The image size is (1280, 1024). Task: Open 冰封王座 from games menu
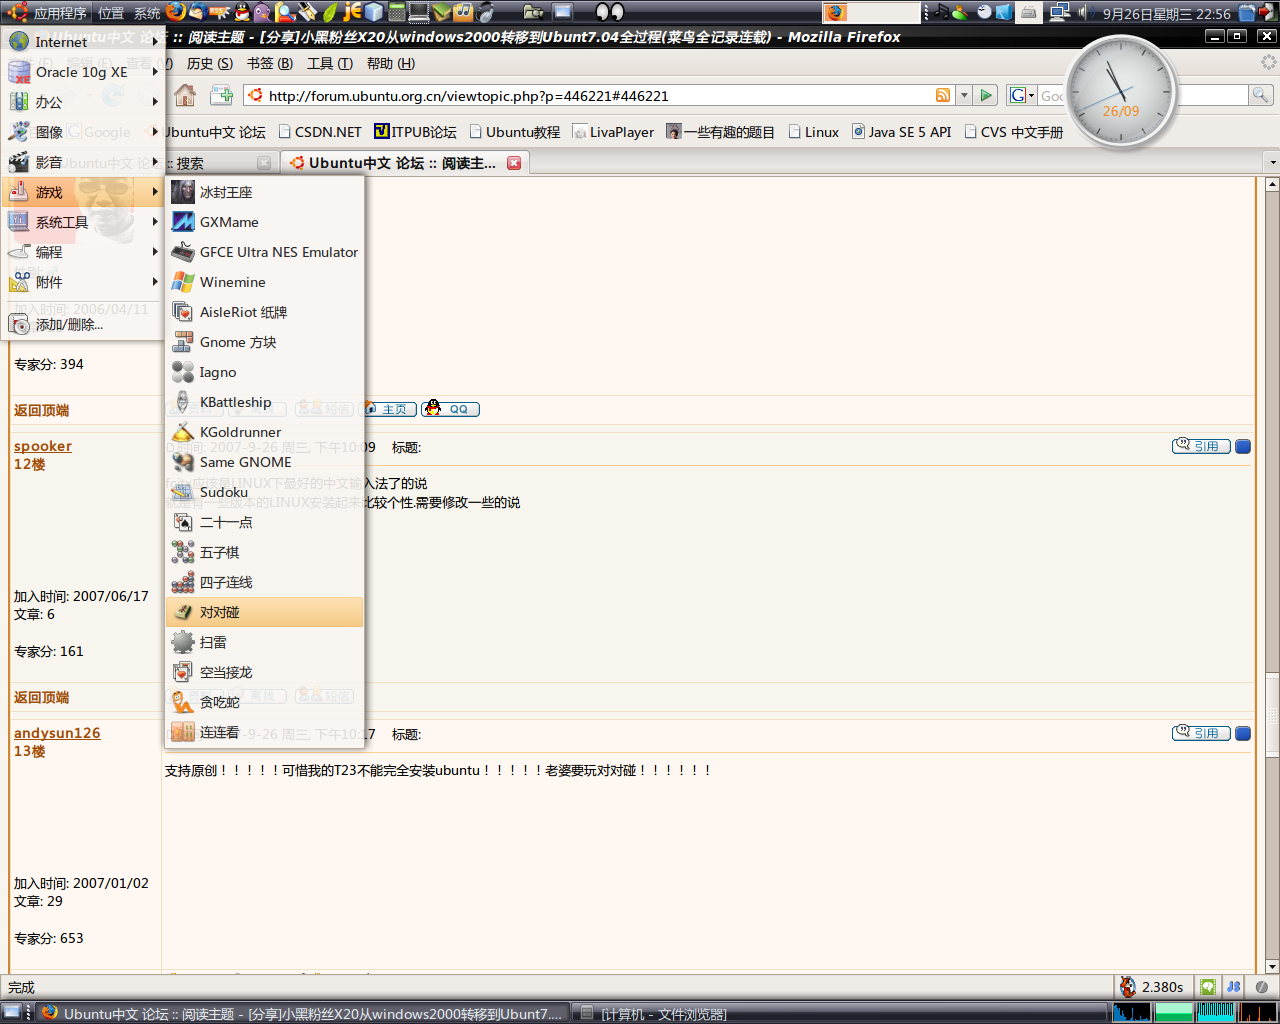[264, 192]
